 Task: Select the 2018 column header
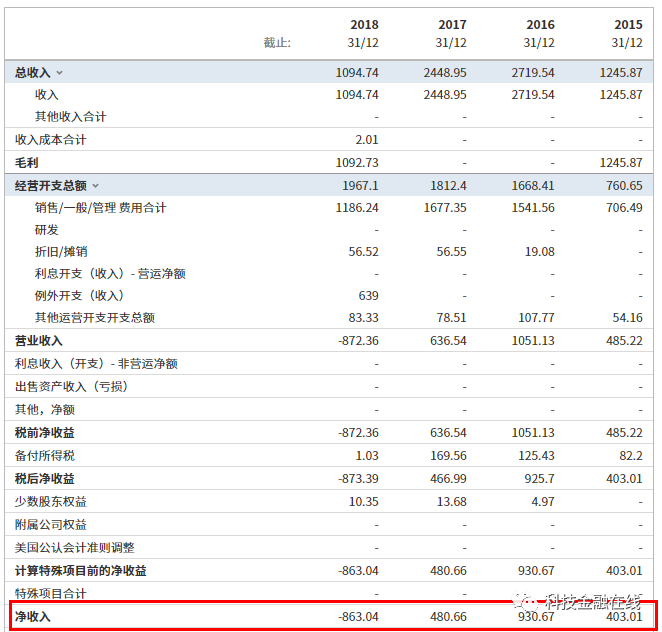pyautogui.click(x=364, y=24)
